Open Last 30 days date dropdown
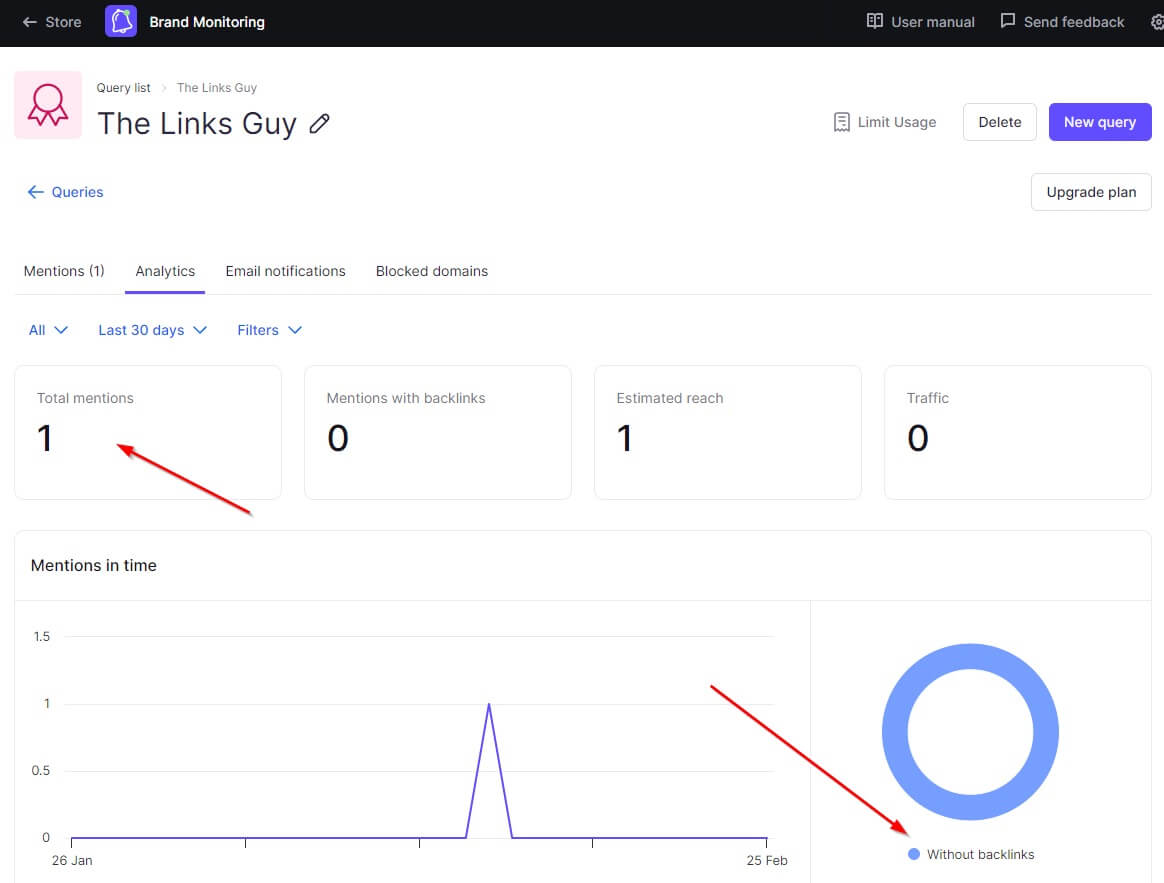This screenshot has height=883, width=1164. [152, 330]
